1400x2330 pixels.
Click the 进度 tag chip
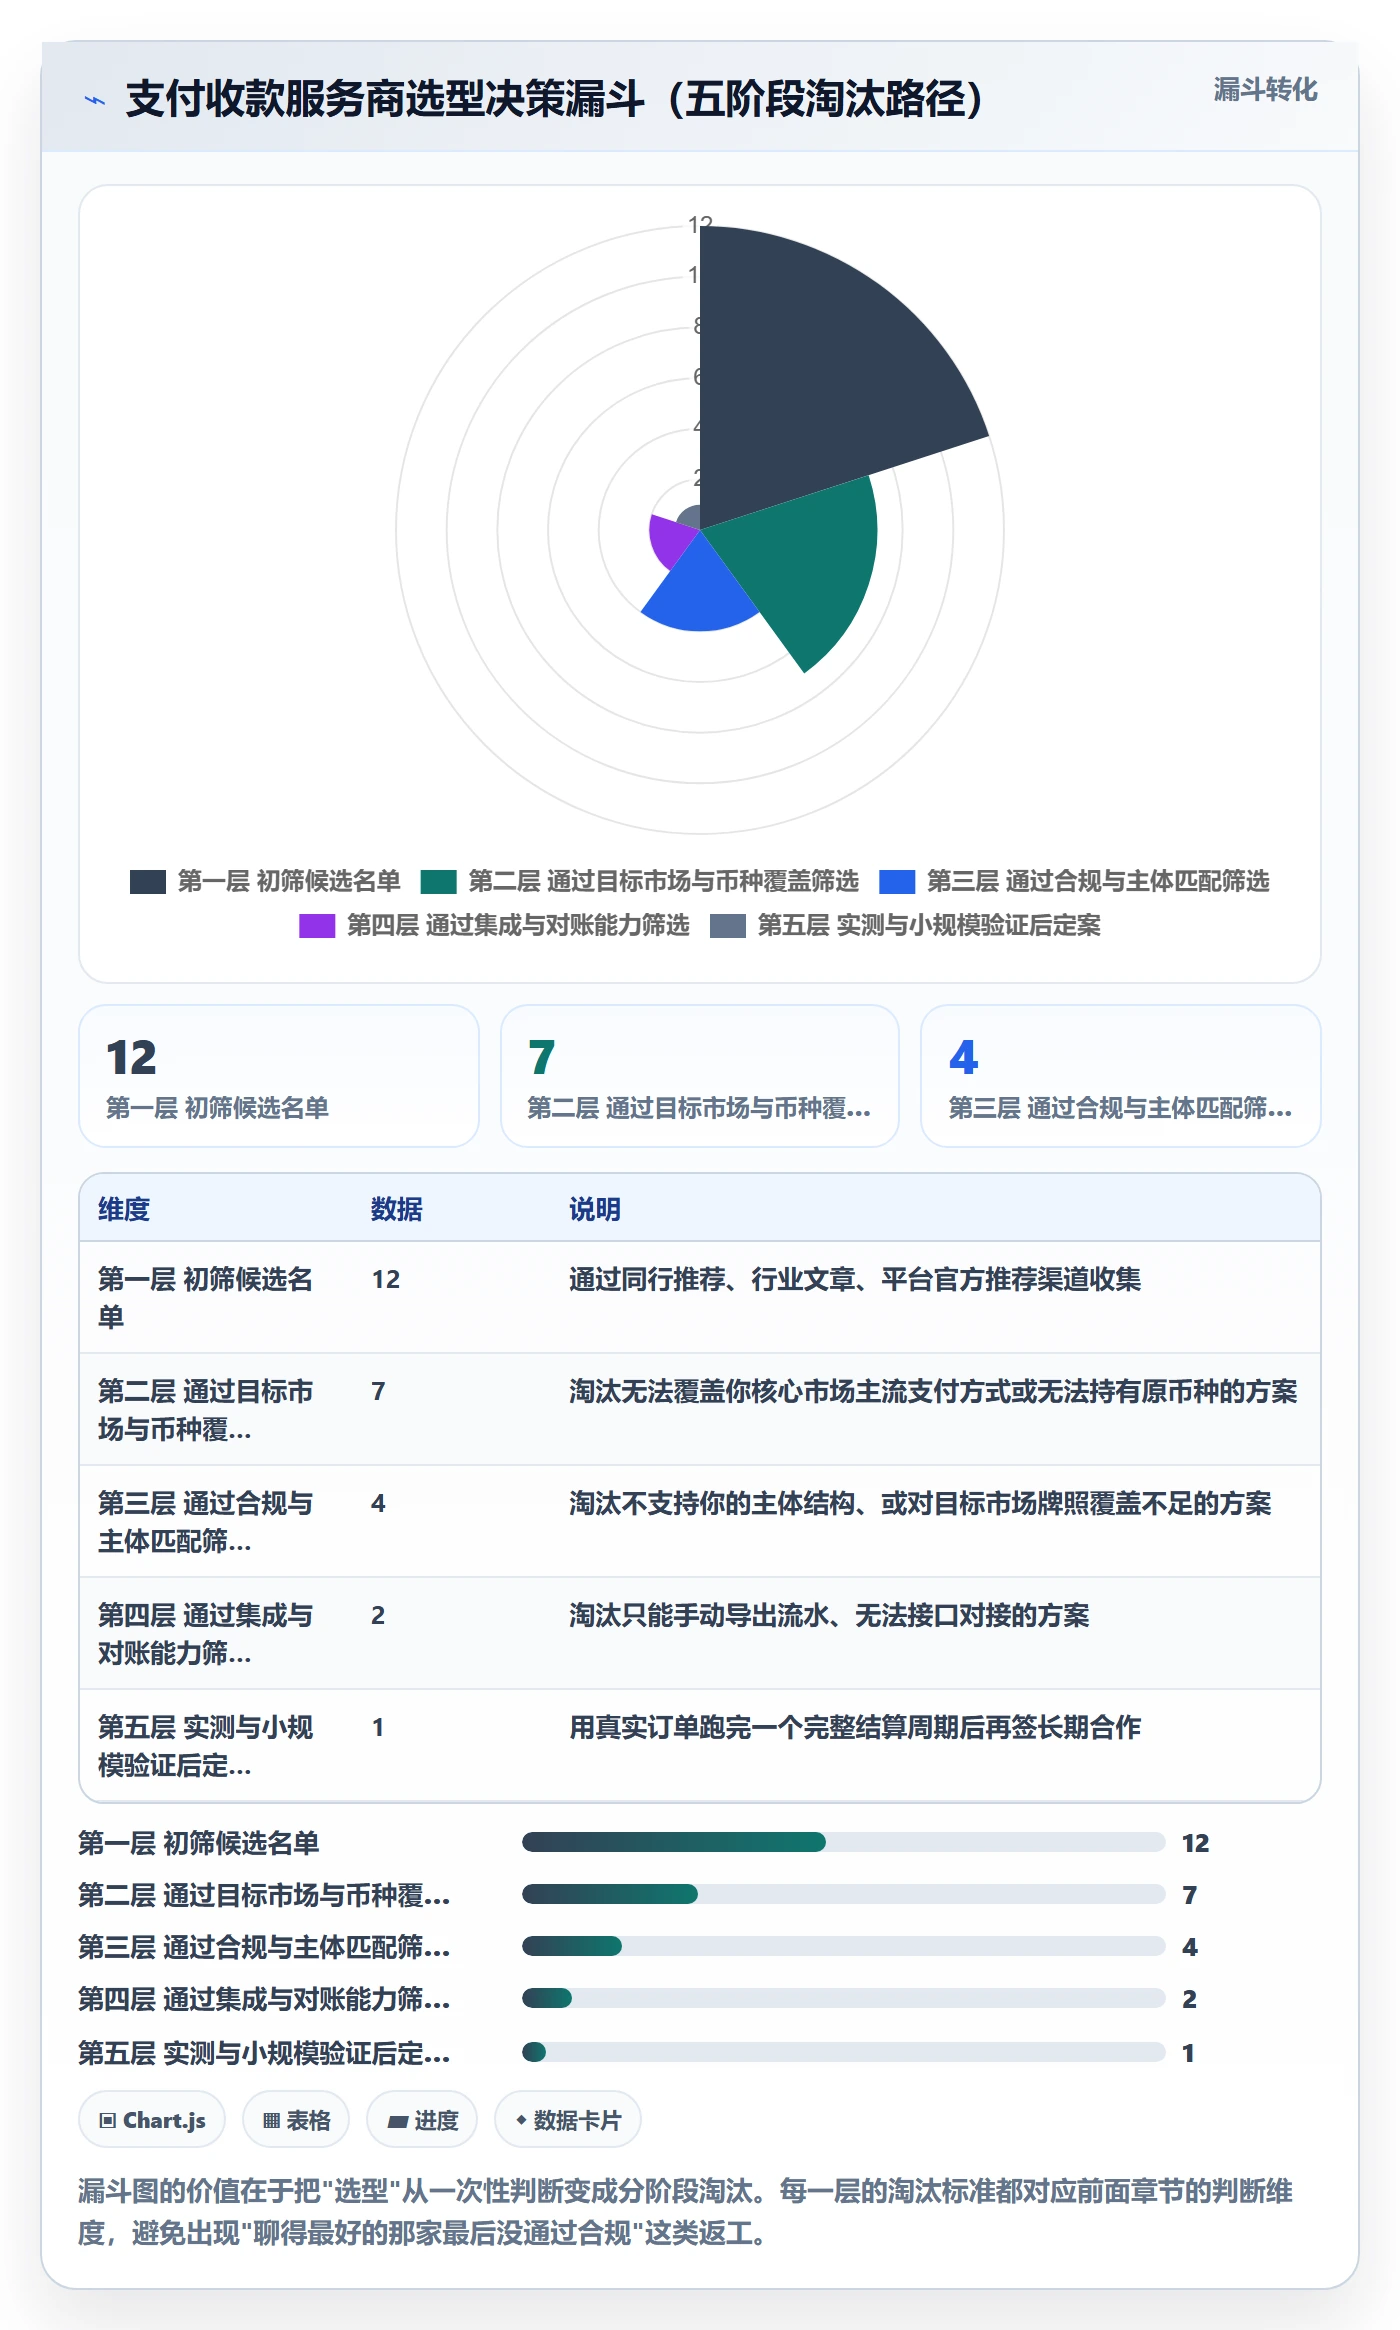coord(422,2119)
